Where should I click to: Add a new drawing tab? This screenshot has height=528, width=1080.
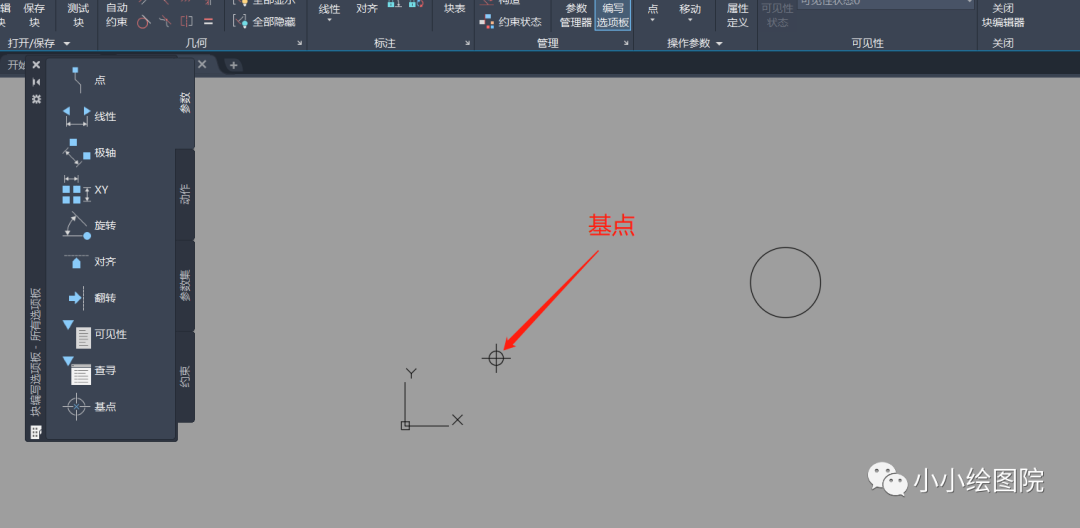[233, 65]
